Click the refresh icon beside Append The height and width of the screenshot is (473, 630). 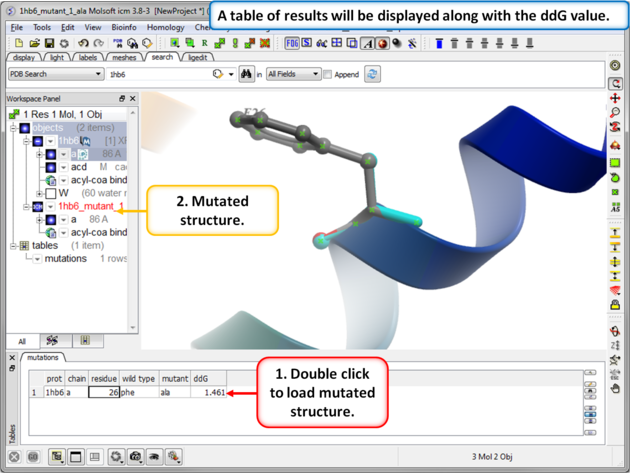372,74
